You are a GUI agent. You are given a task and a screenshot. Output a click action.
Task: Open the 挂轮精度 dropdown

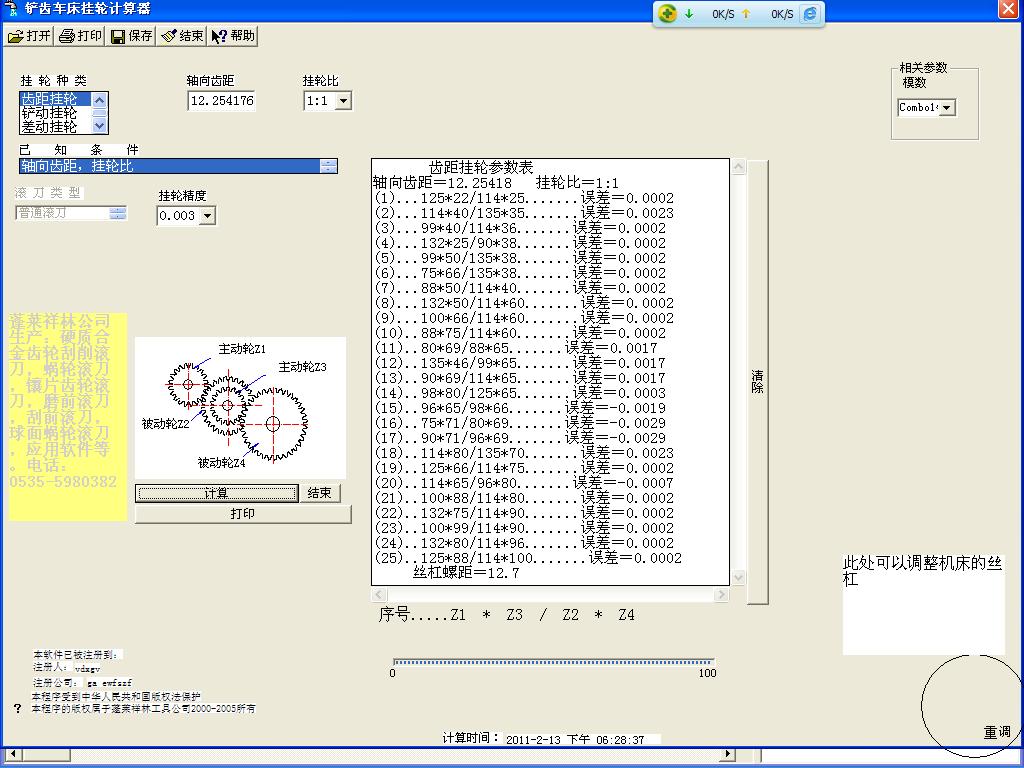coord(207,216)
